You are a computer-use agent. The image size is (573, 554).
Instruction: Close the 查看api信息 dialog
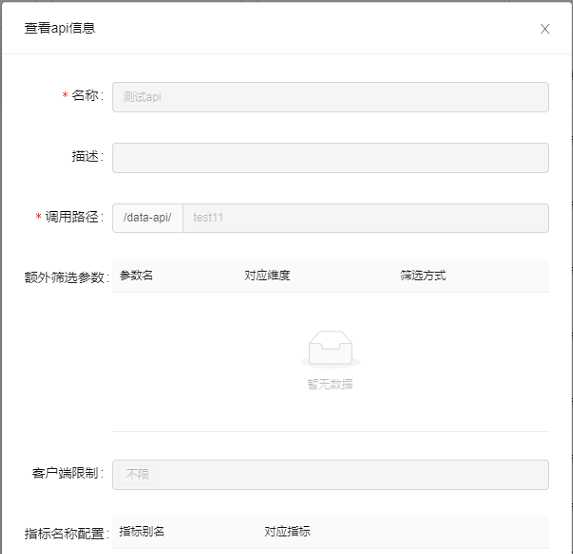(545, 29)
